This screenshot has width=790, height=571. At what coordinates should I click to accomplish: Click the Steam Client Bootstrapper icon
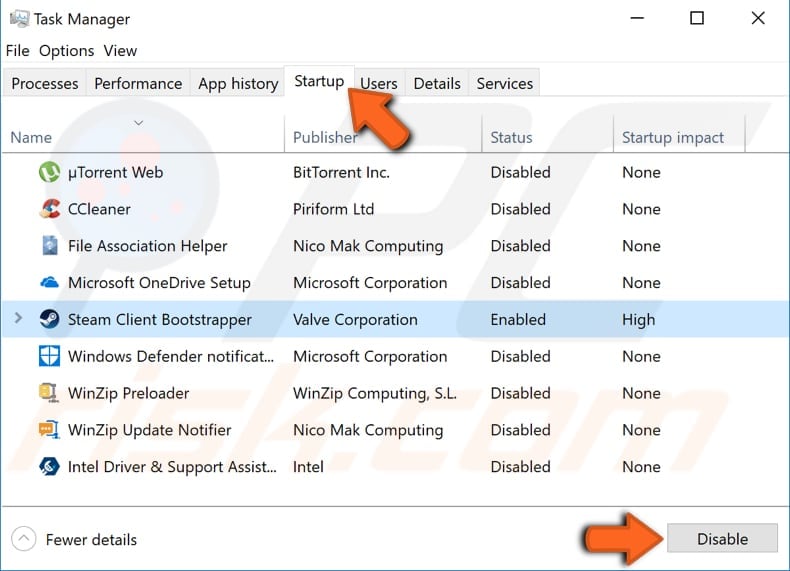(x=49, y=320)
